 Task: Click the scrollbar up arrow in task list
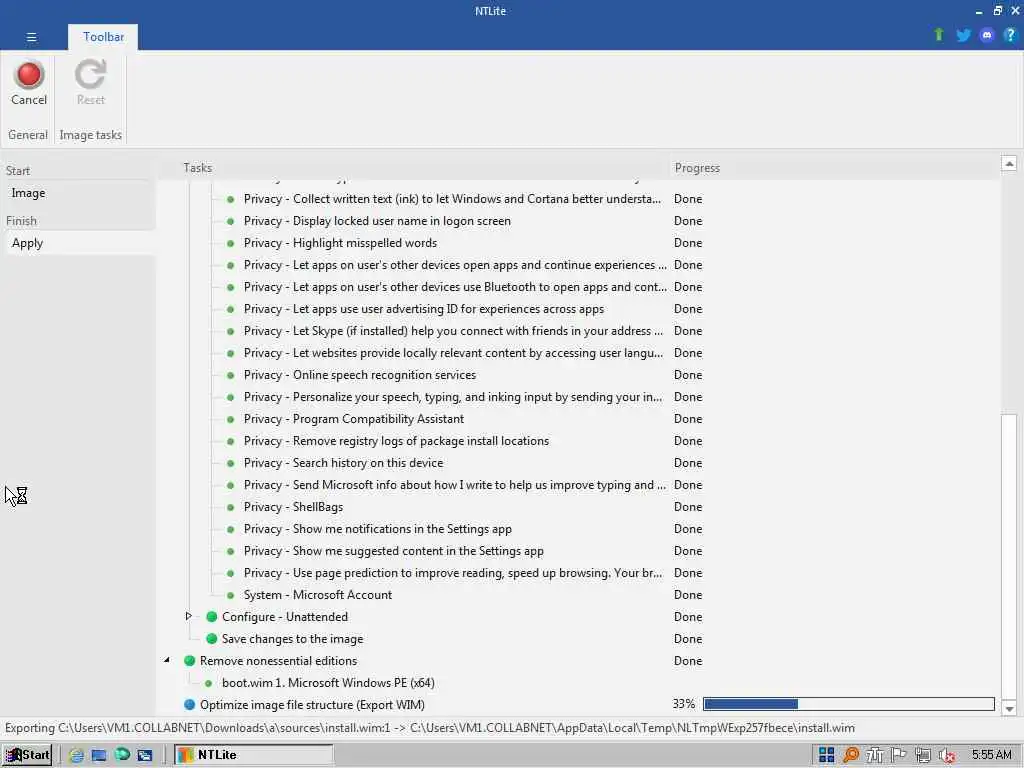pos(1009,163)
